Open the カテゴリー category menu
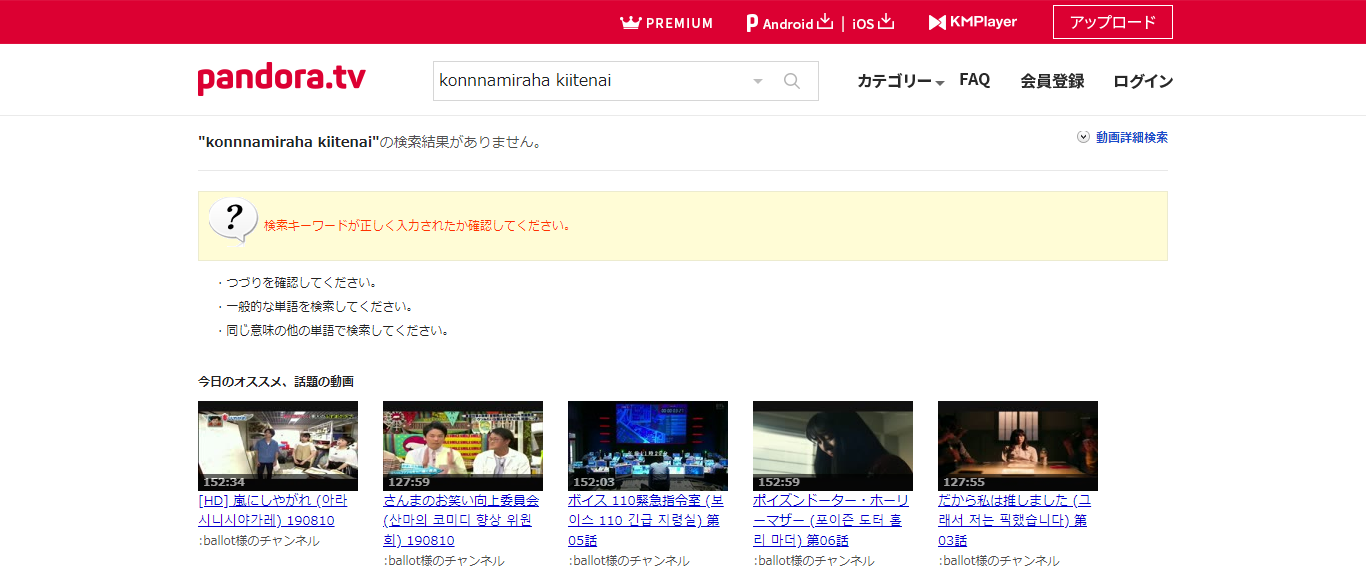This screenshot has height=576, width=1366. pos(901,81)
